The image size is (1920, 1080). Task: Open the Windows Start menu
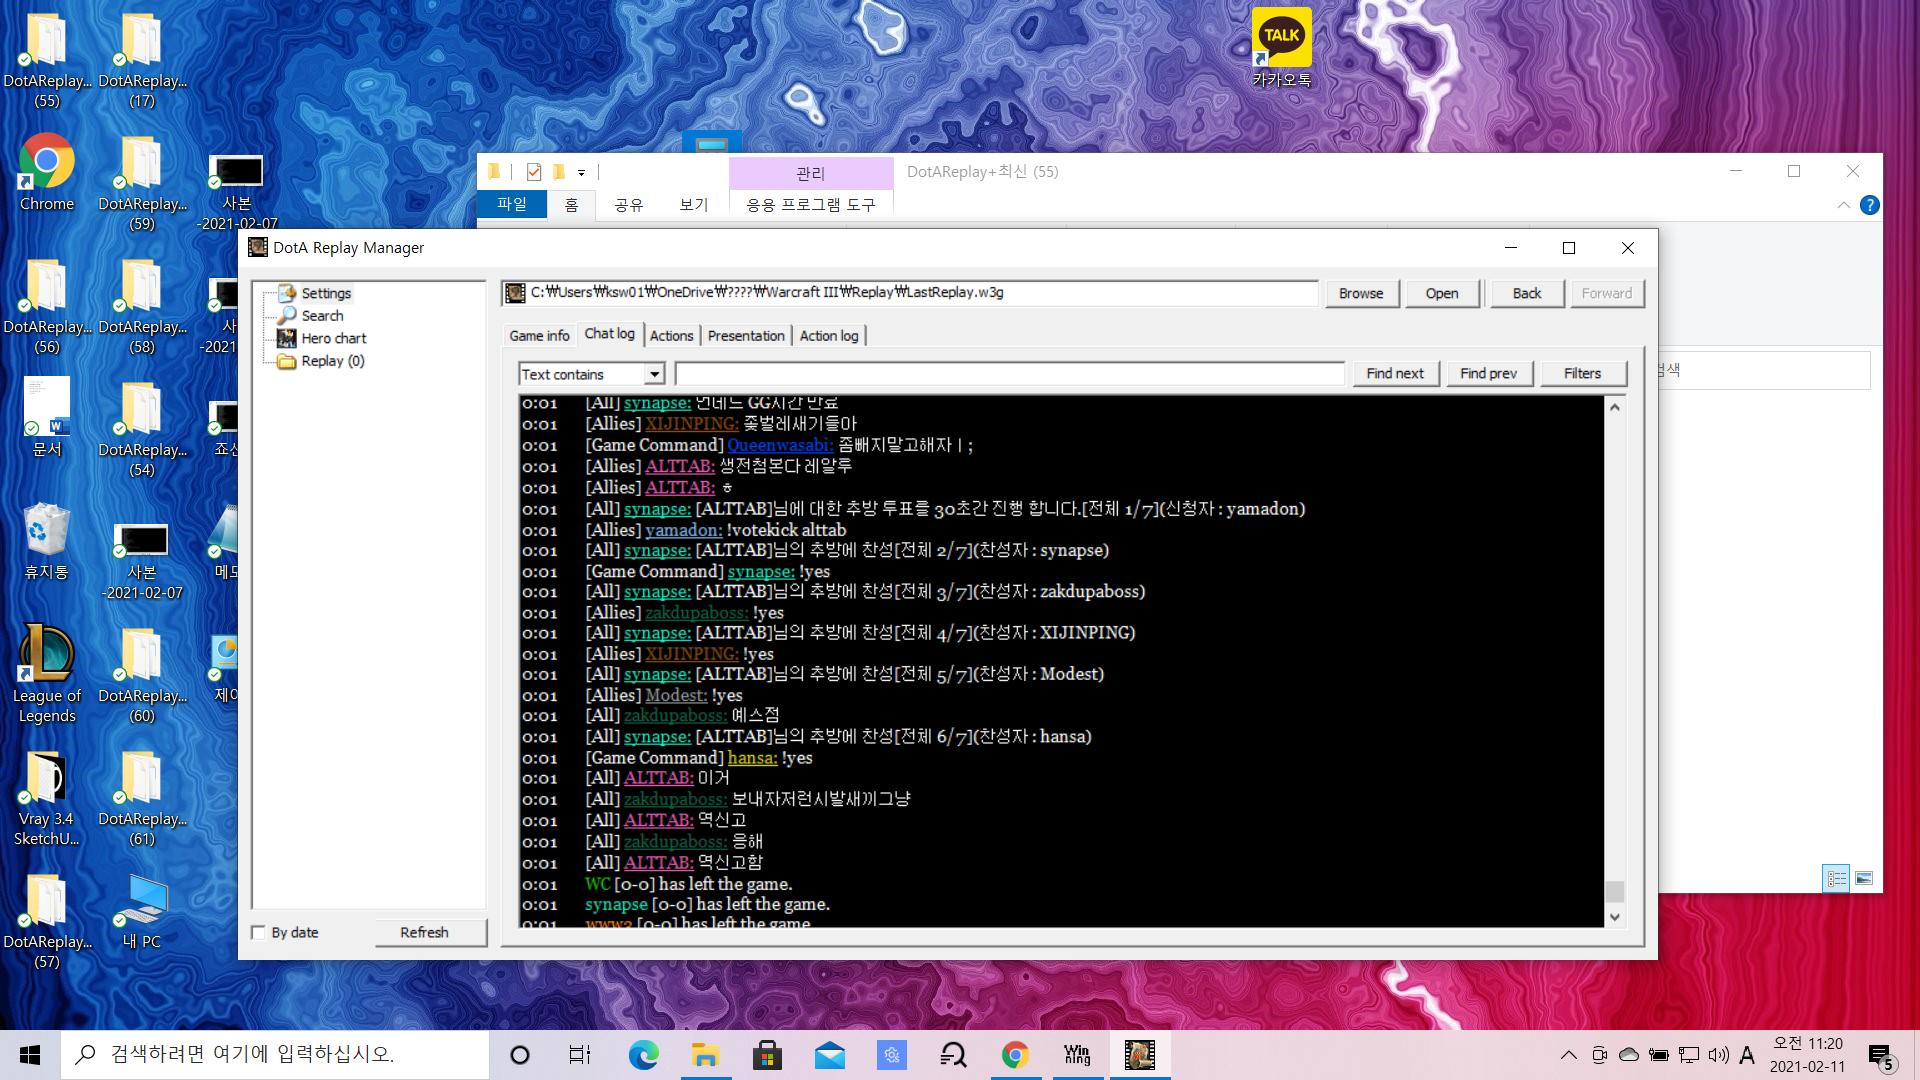(x=30, y=1055)
